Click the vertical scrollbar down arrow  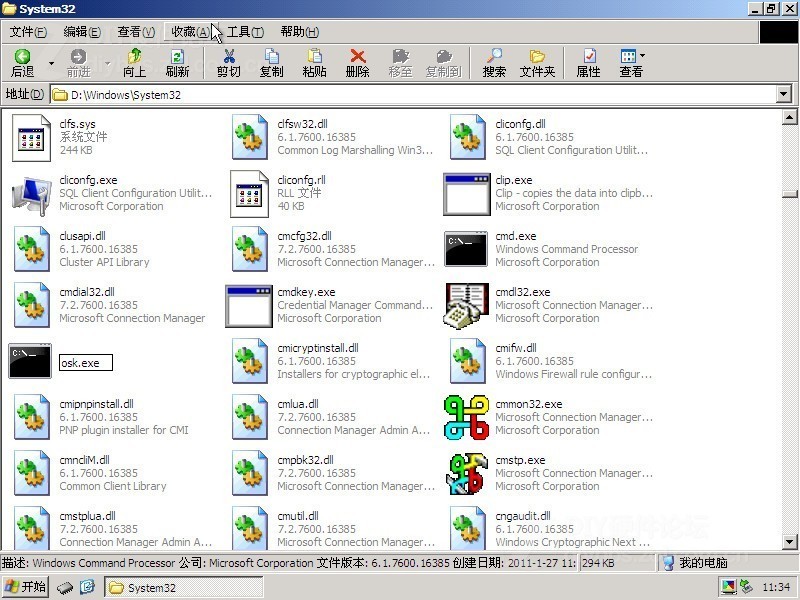point(789,541)
